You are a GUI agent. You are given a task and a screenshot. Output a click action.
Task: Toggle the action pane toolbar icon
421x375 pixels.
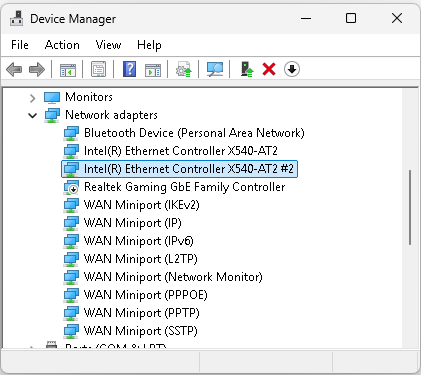click(x=153, y=70)
